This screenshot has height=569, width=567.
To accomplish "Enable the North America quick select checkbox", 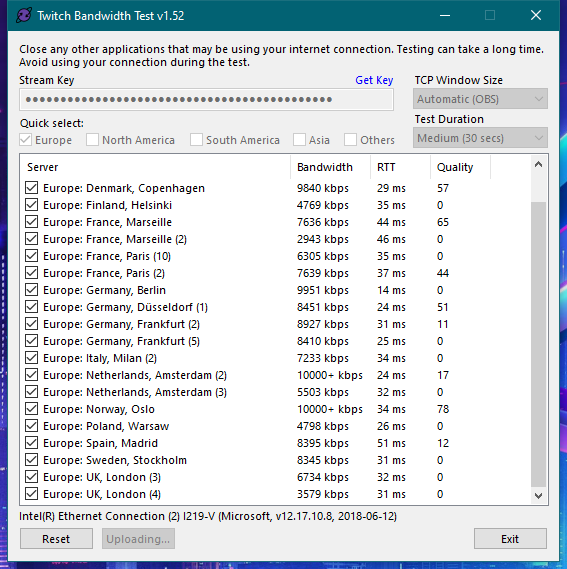I will 92,140.
